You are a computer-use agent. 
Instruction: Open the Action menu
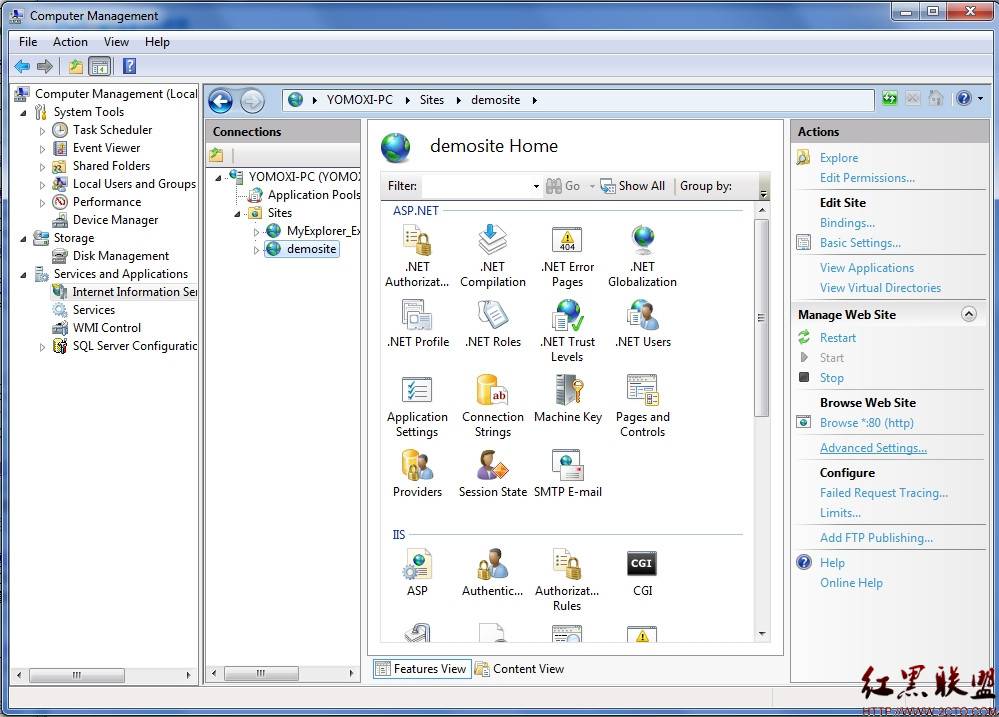click(70, 42)
